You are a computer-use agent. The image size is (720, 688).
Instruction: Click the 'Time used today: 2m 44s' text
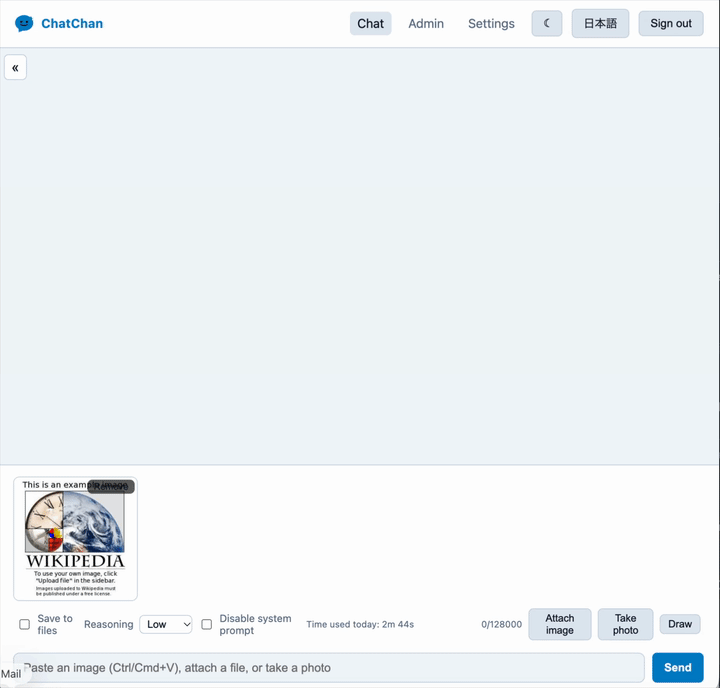(x=360, y=624)
